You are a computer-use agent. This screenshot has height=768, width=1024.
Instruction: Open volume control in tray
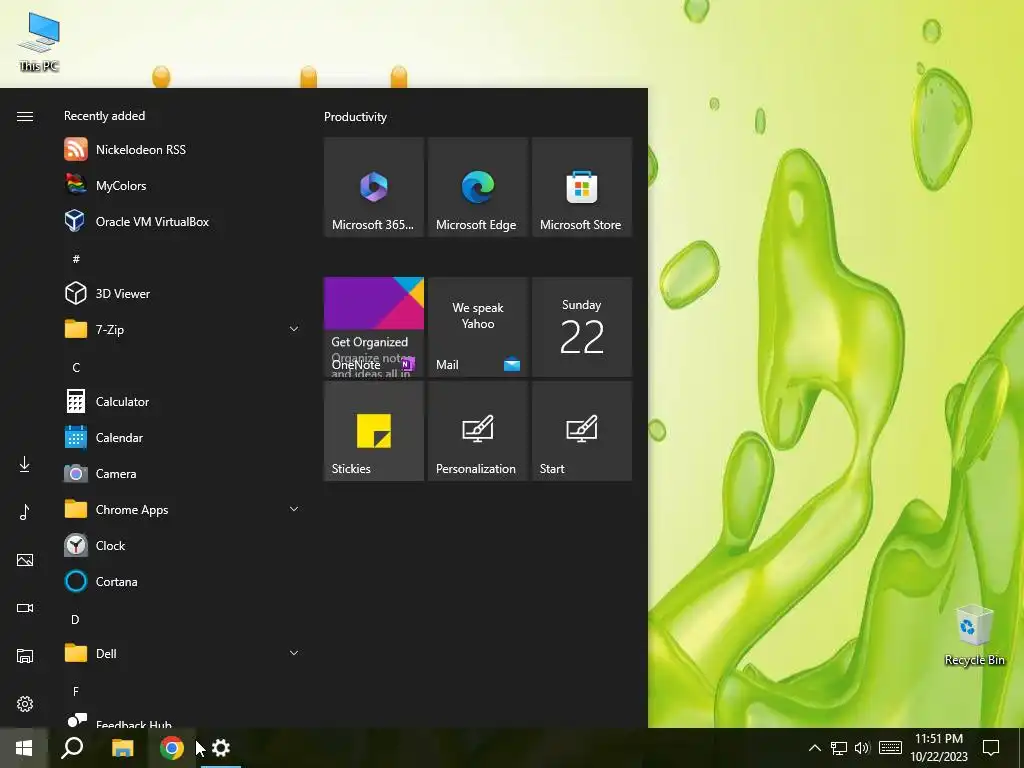pos(862,748)
